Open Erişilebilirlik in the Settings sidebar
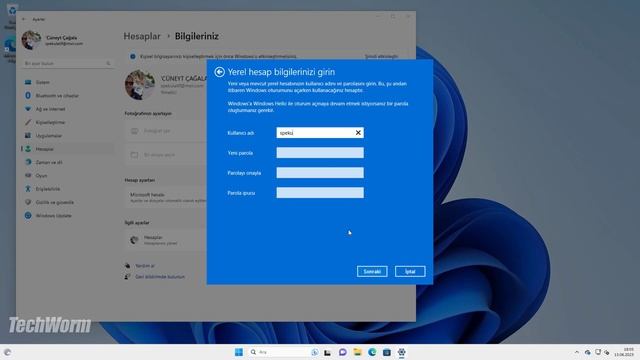Image resolution: width=640 pixels, height=360 pixels. pos(67,189)
